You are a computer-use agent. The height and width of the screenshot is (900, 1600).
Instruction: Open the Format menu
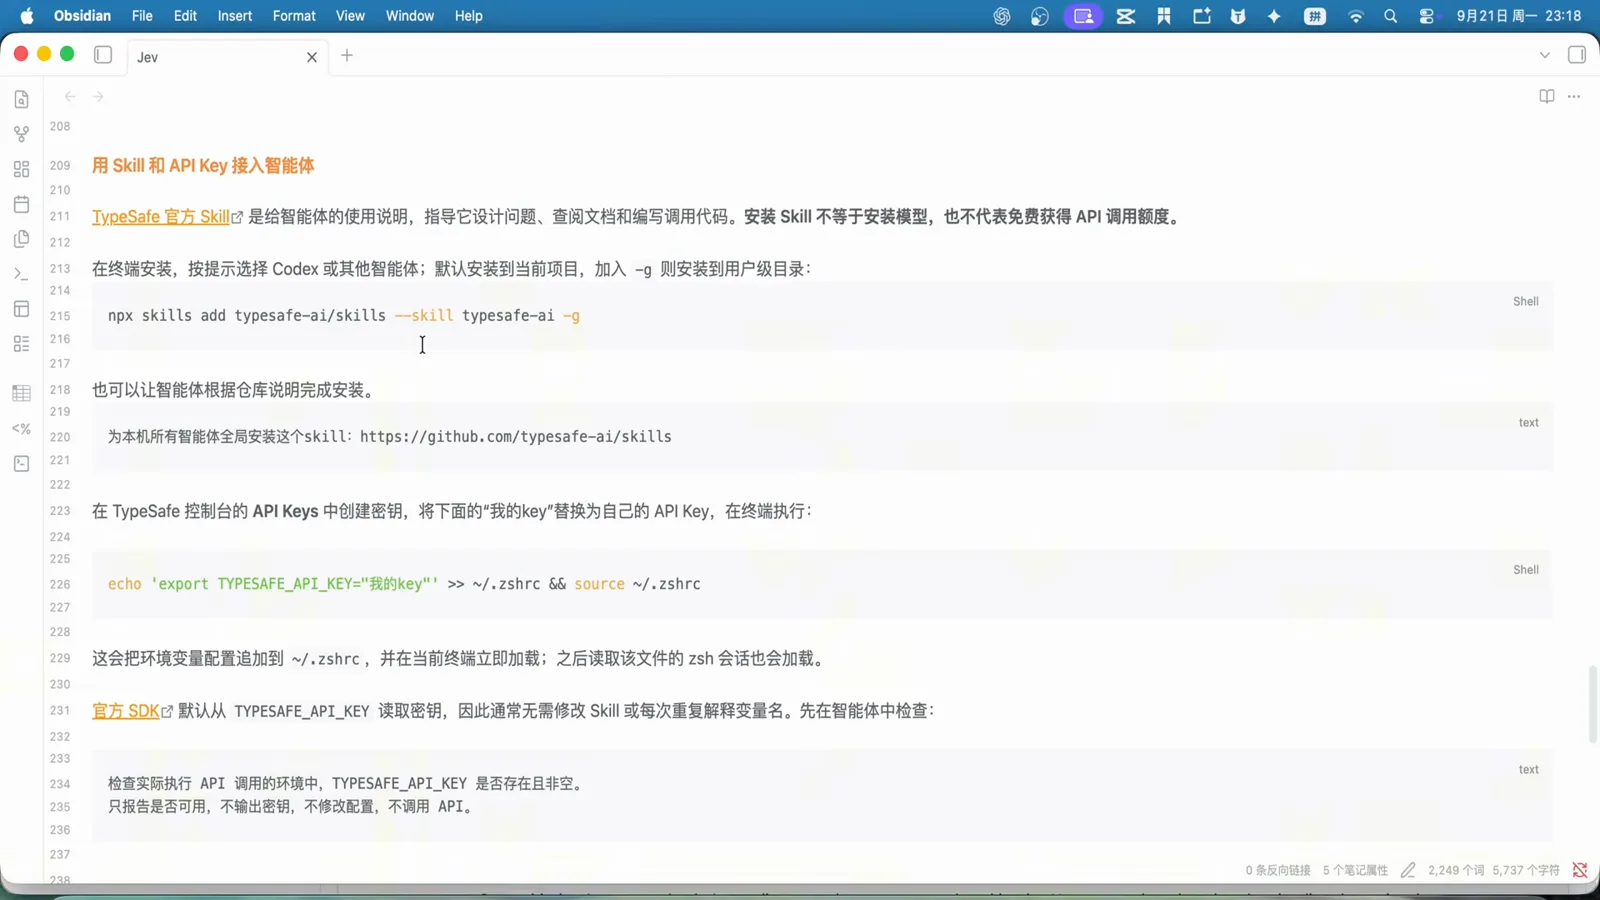(294, 16)
